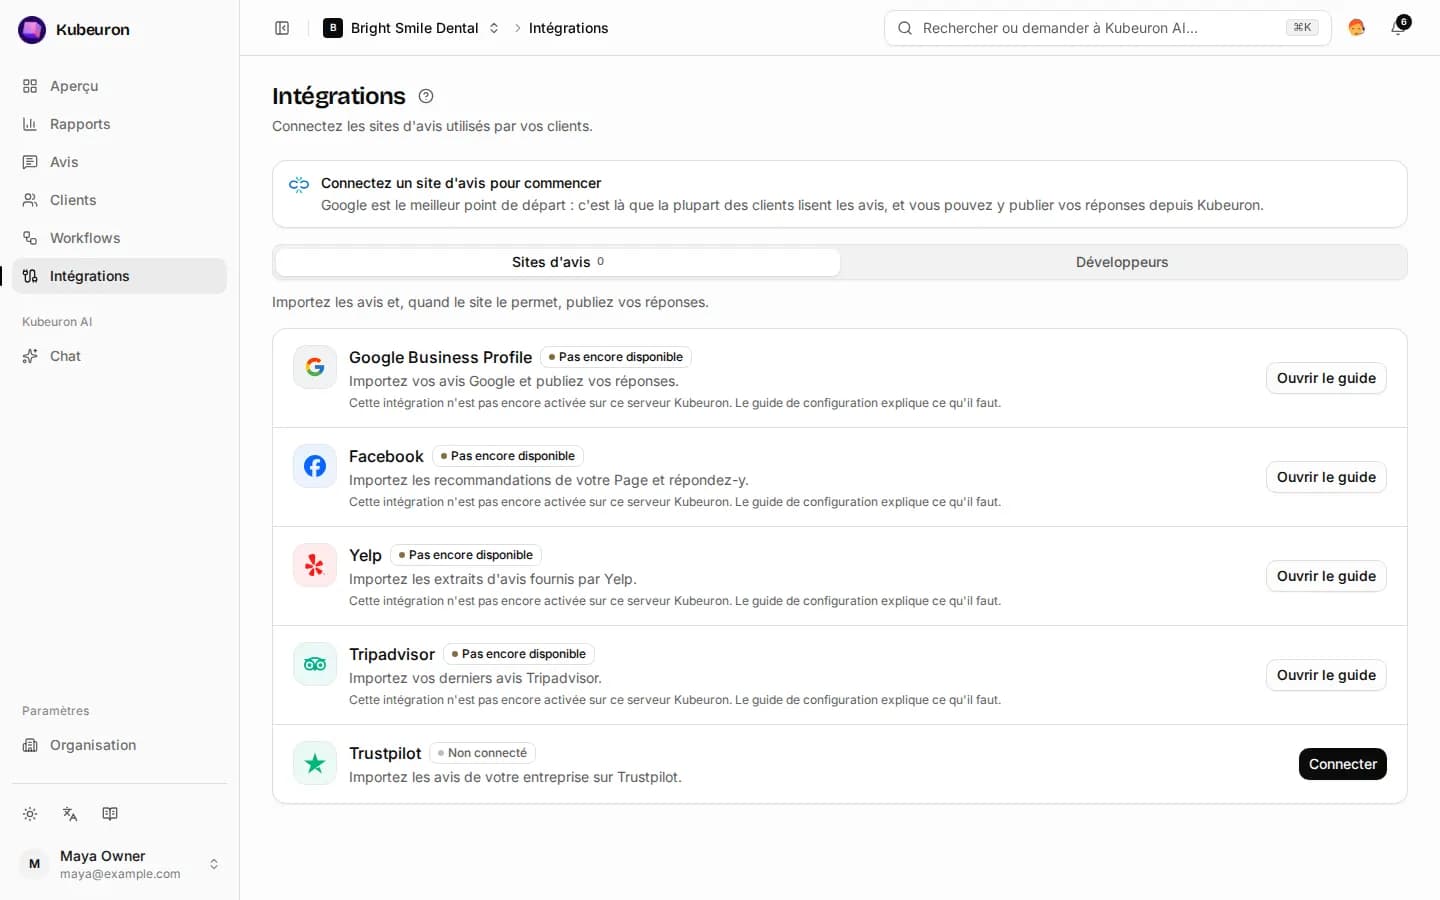Screen dimensions: 1440x900
Task: Open Clients page
Action: (119, 200)
